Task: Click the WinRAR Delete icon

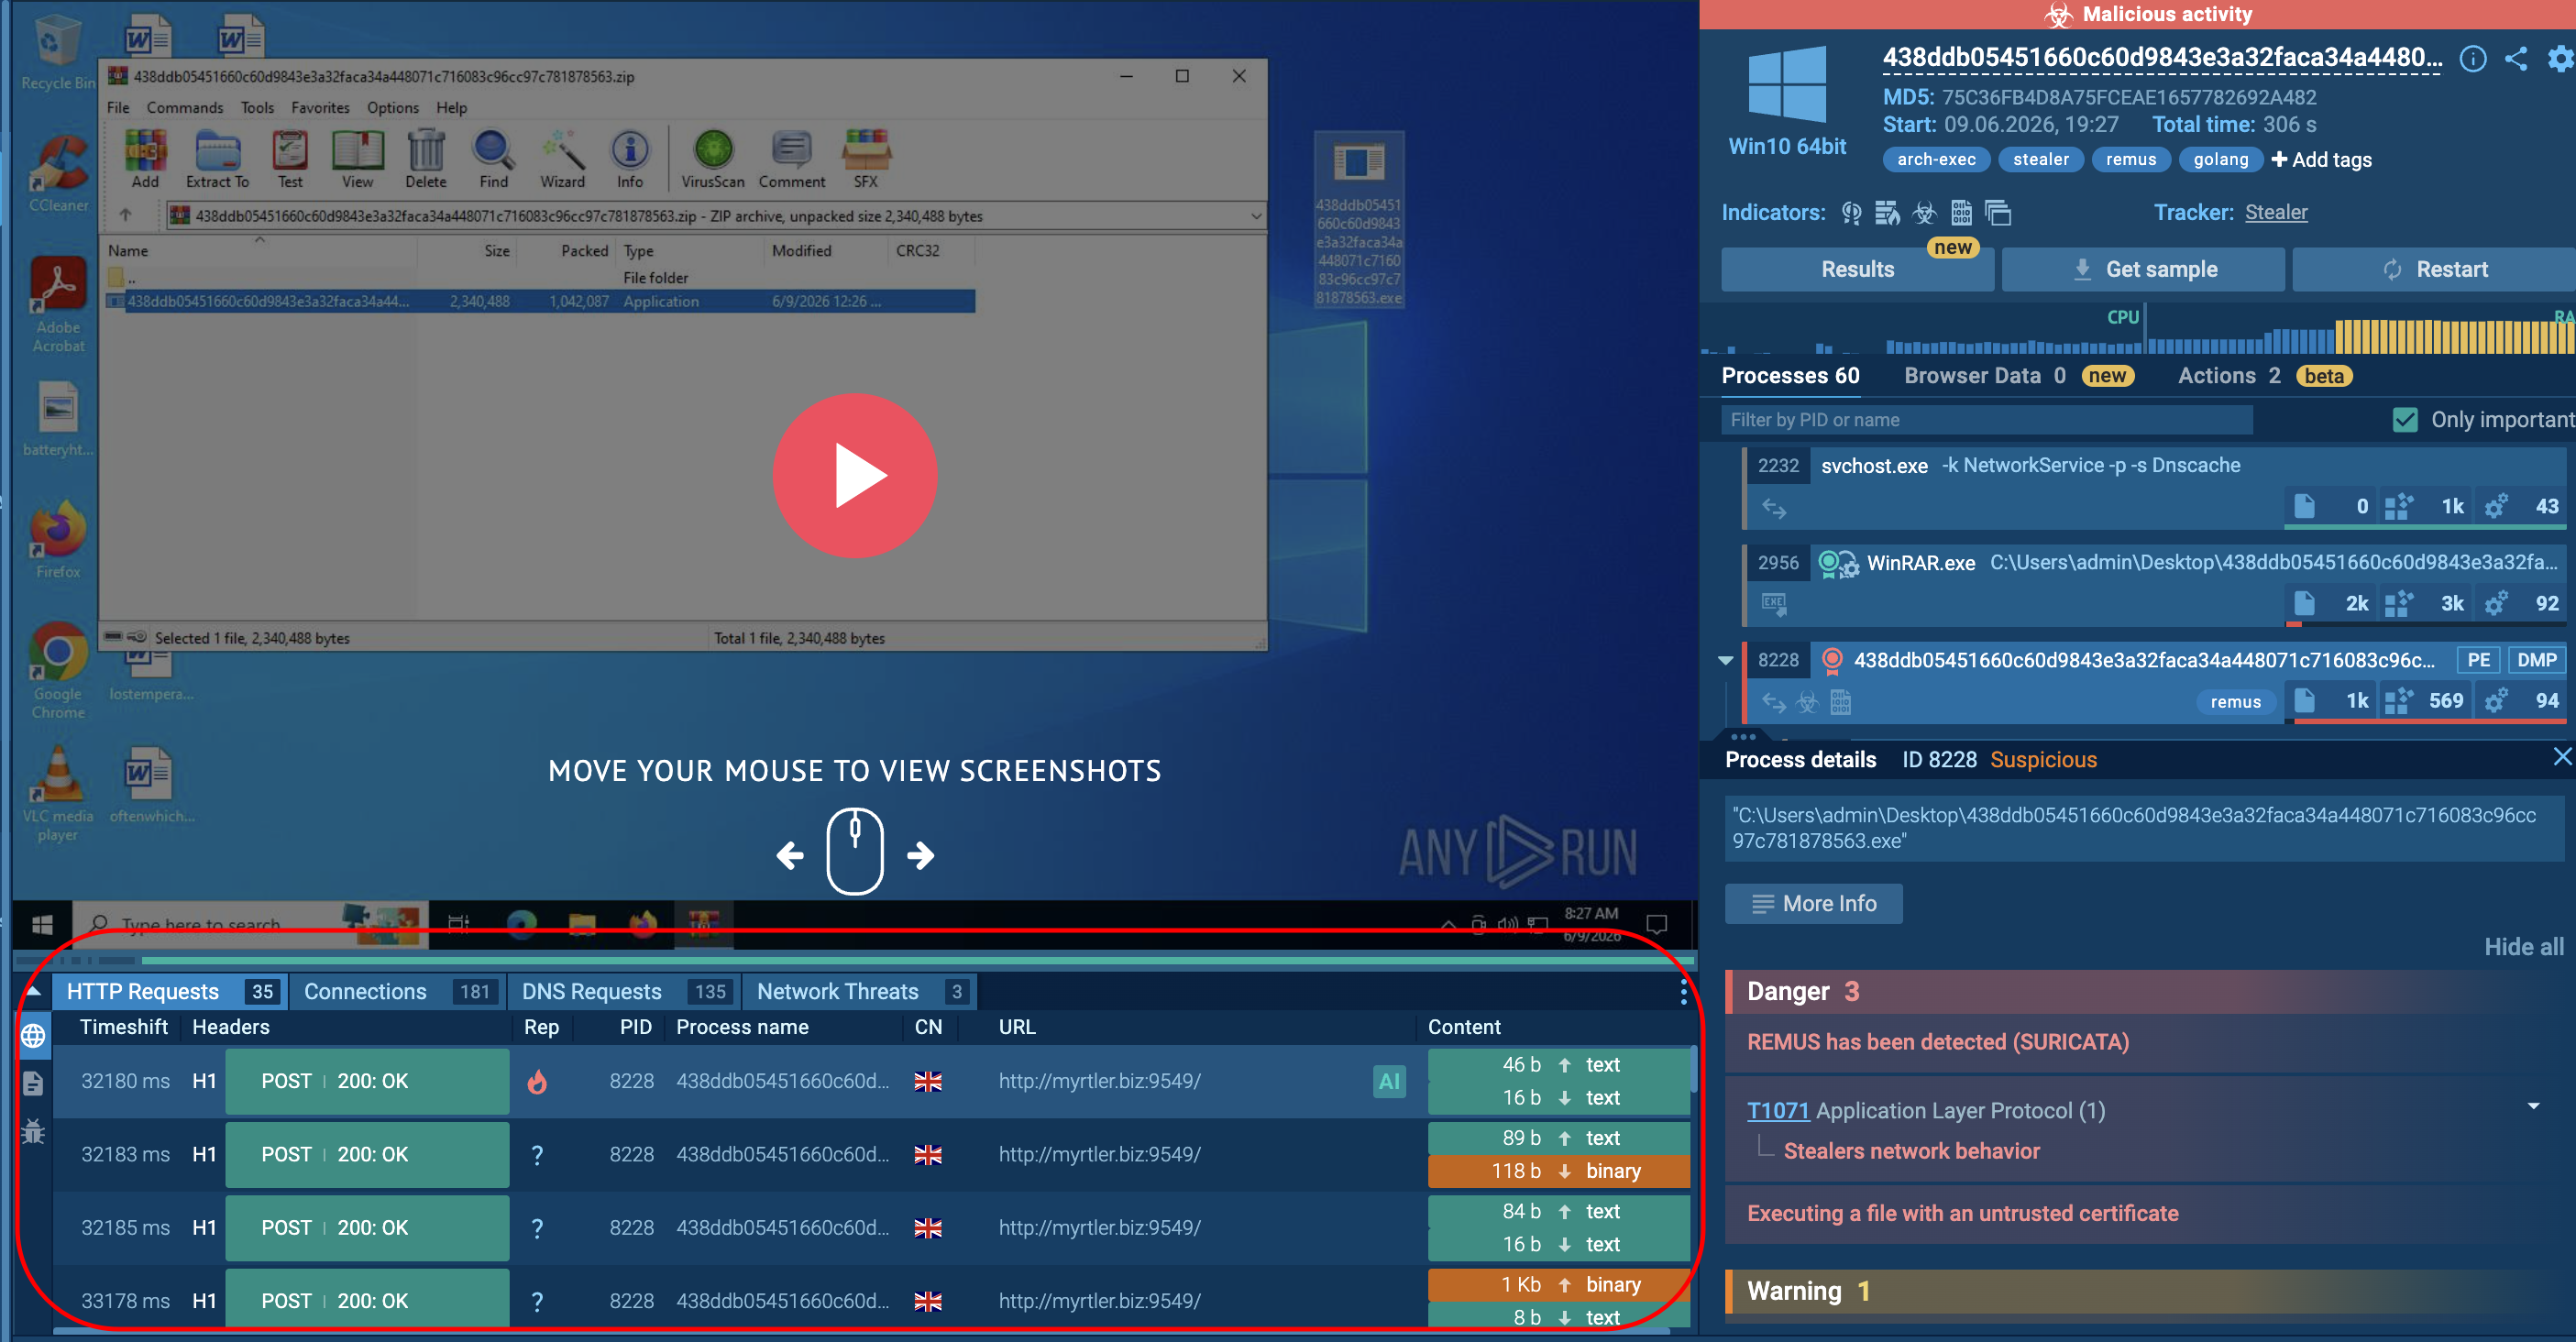Action: point(426,159)
